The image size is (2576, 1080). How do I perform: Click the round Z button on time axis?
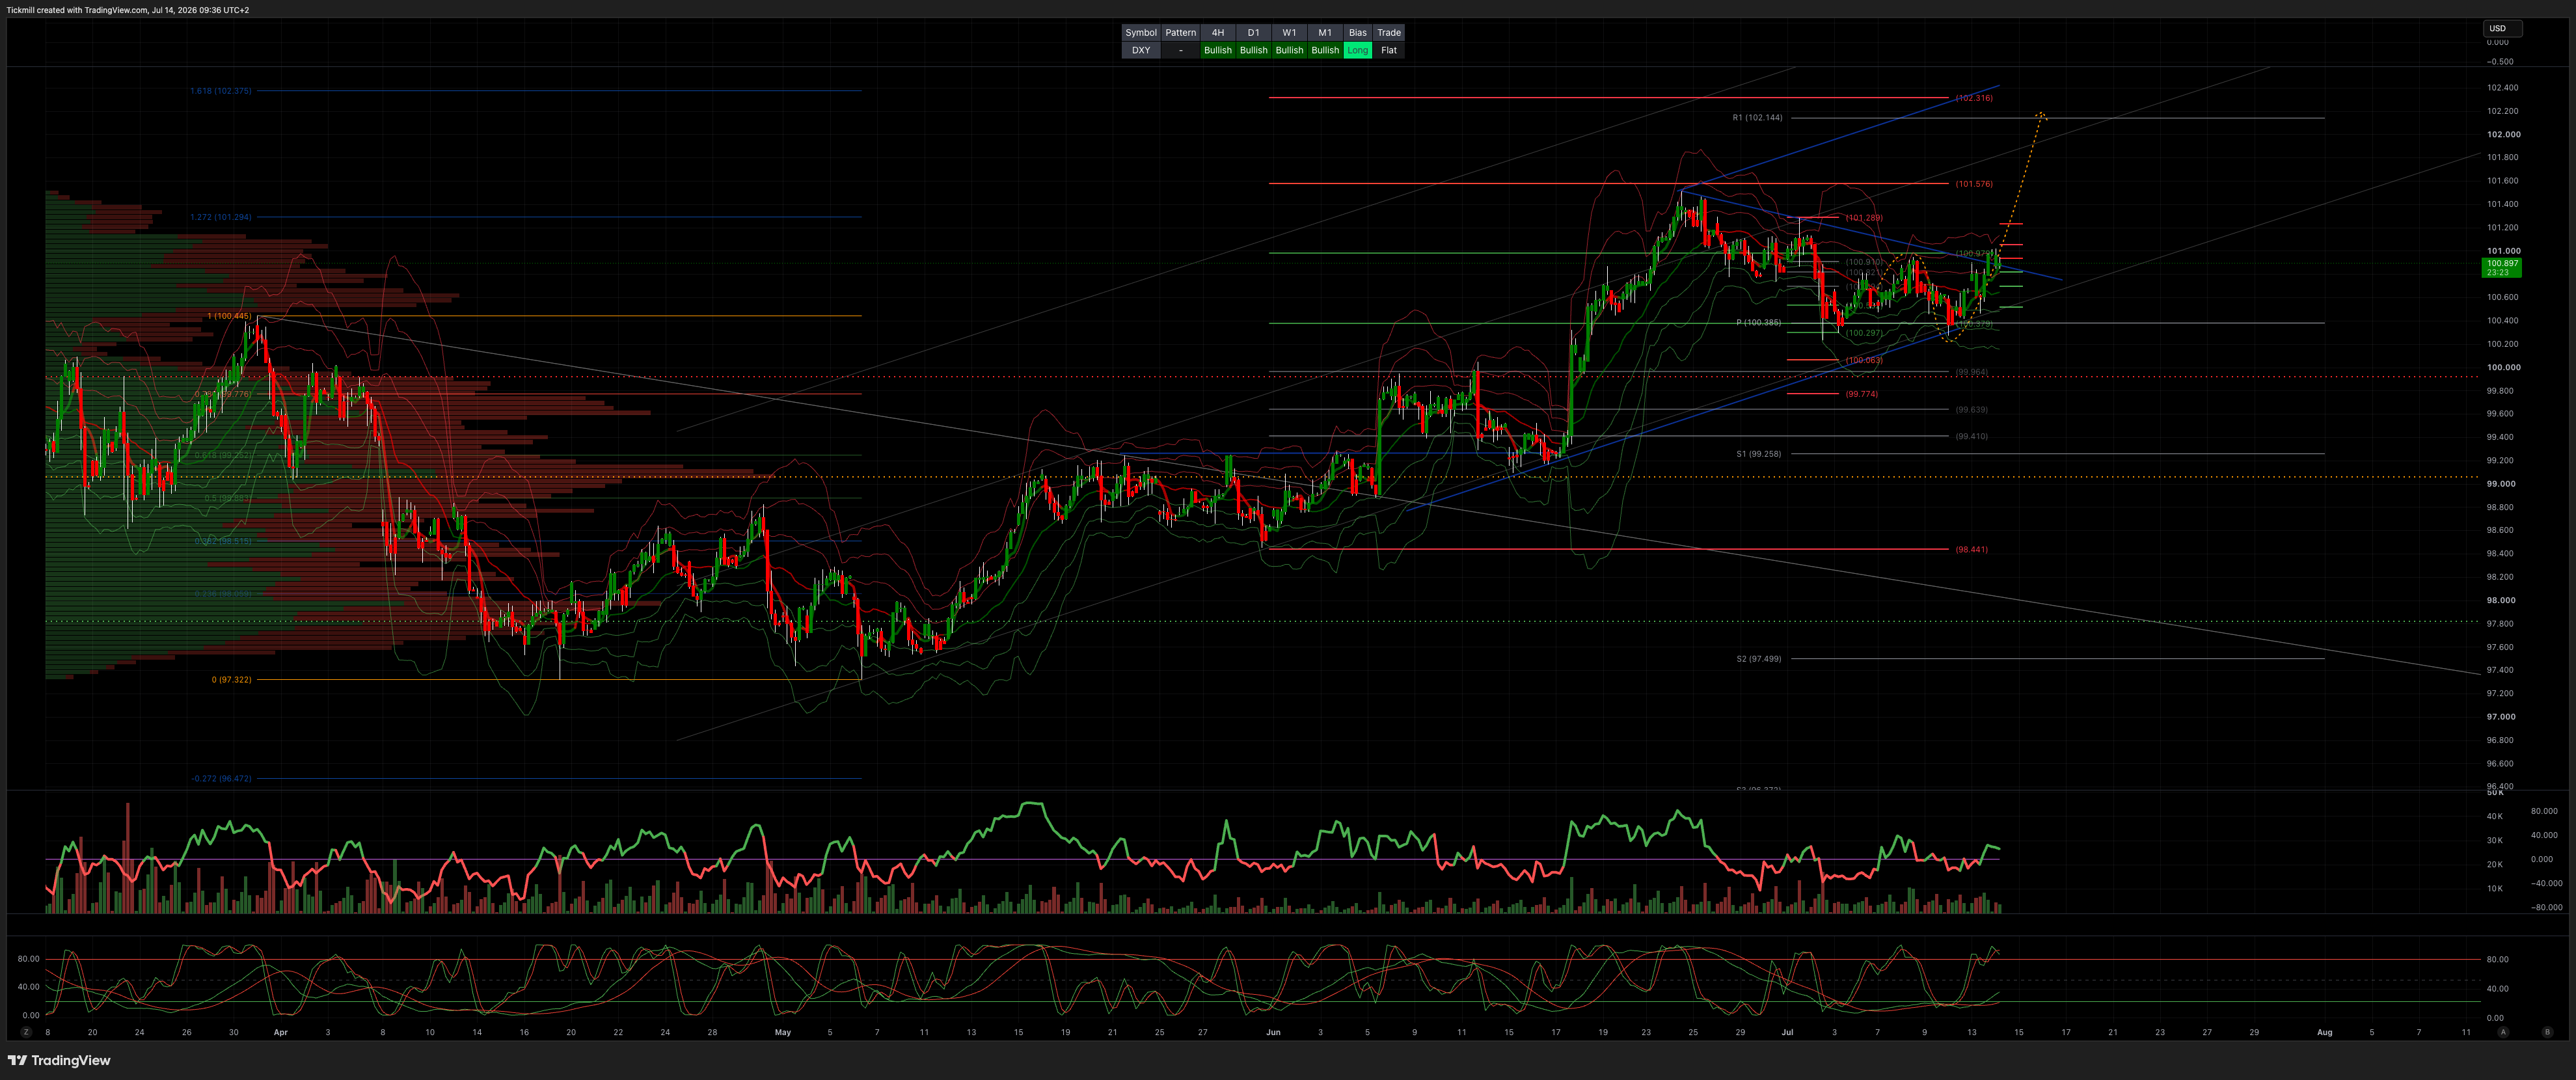27,1032
